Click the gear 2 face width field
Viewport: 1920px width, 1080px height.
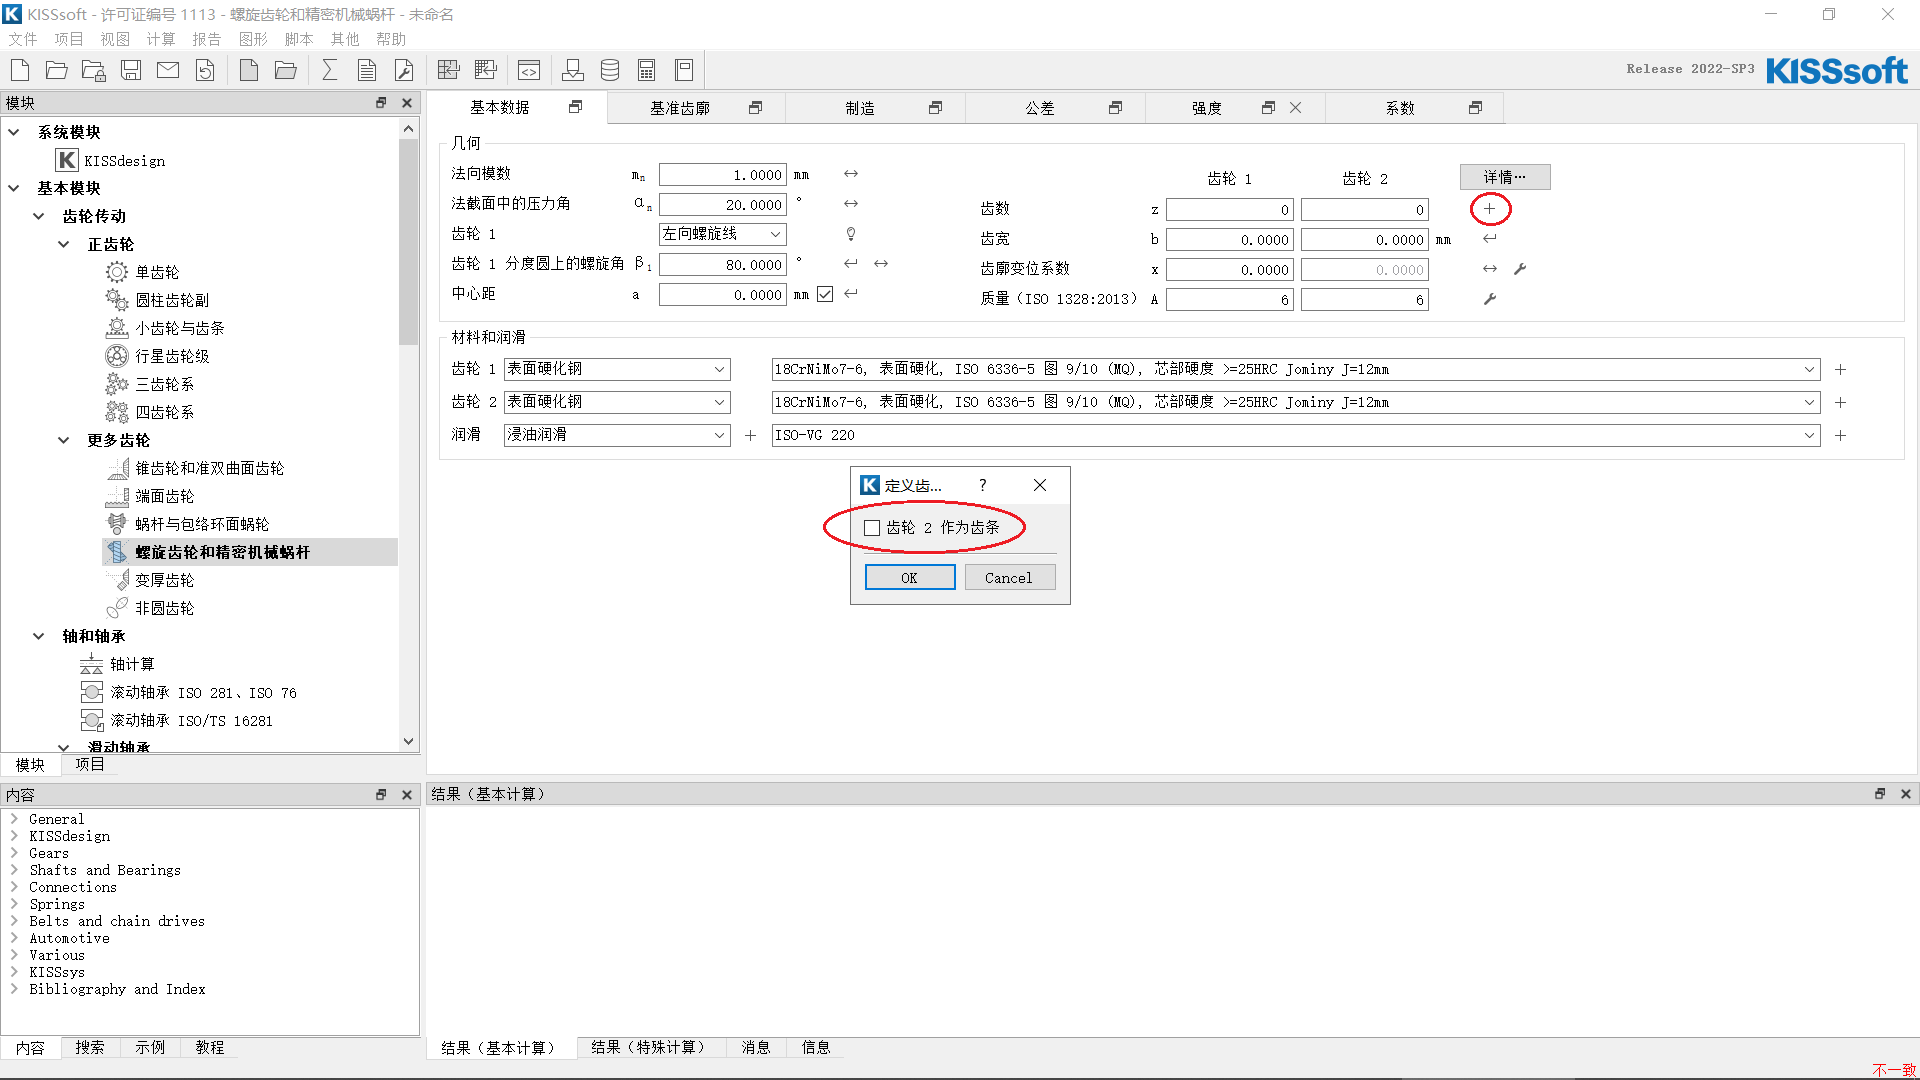(x=1365, y=240)
